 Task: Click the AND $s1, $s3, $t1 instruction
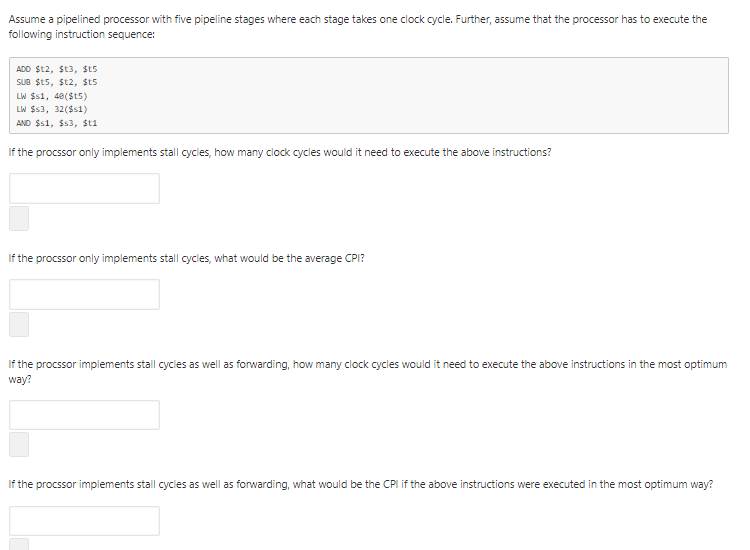pos(56,123)
